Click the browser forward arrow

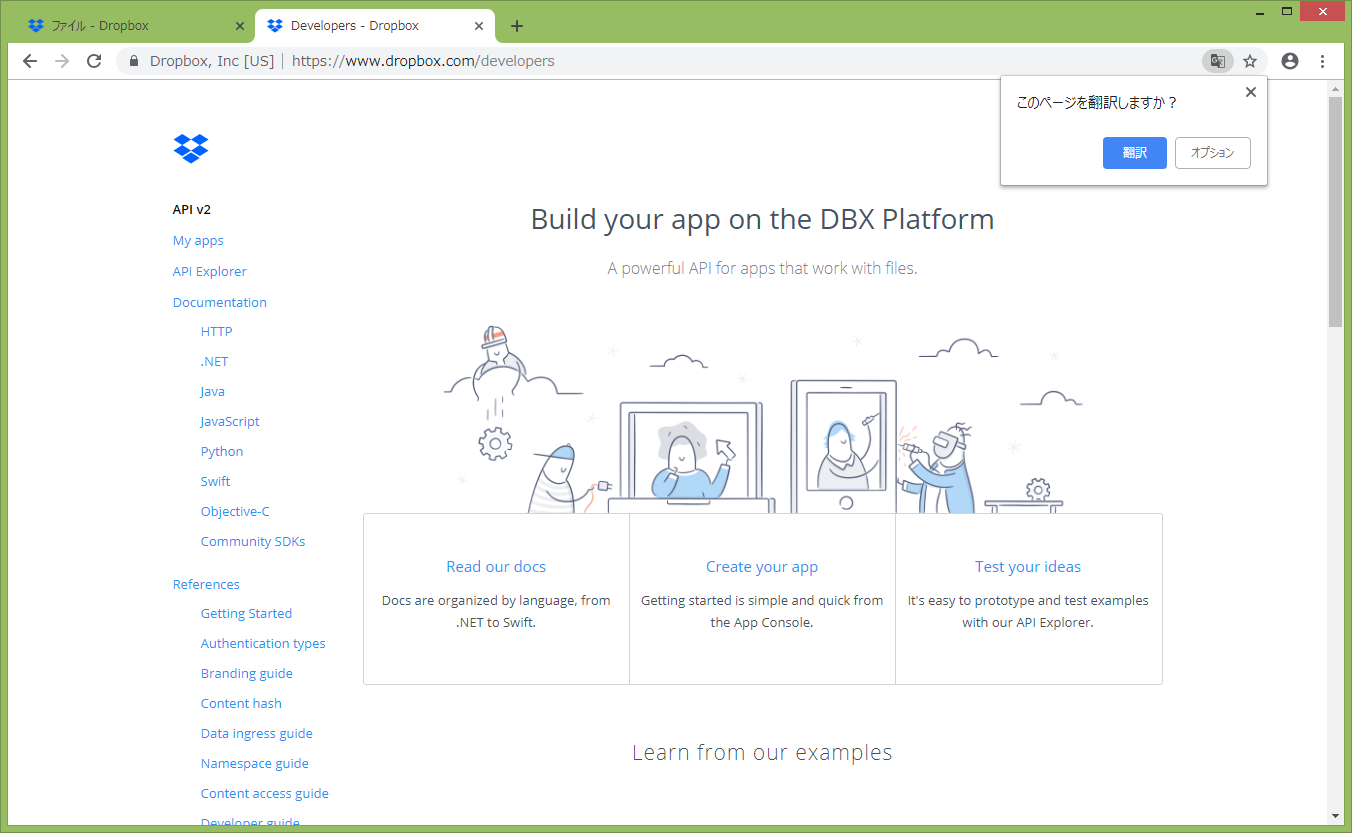click(x=62, y=61)
